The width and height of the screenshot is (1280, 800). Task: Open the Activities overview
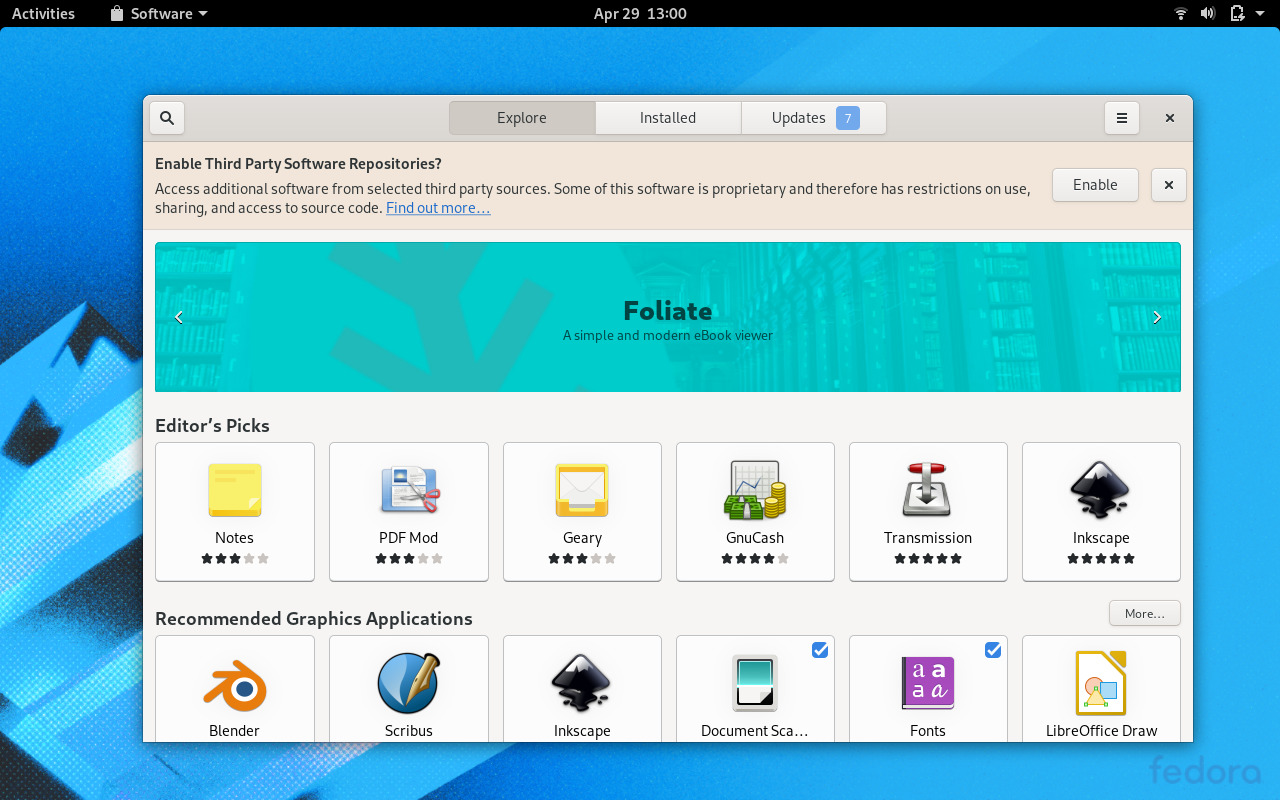point(43,14)
